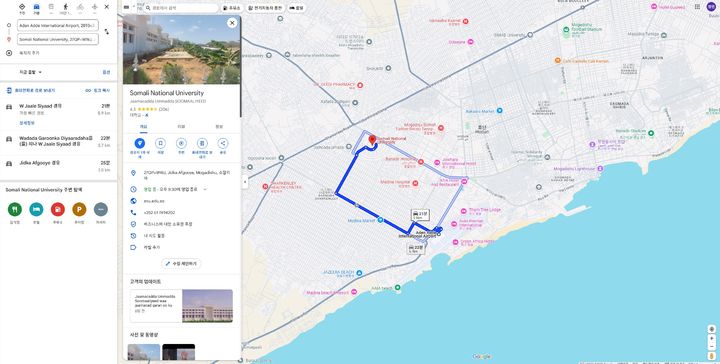Click the restaurants nearby green icon
Image resolution: width=720 pixels, height=364 pixels.
[x=15, y=209]
